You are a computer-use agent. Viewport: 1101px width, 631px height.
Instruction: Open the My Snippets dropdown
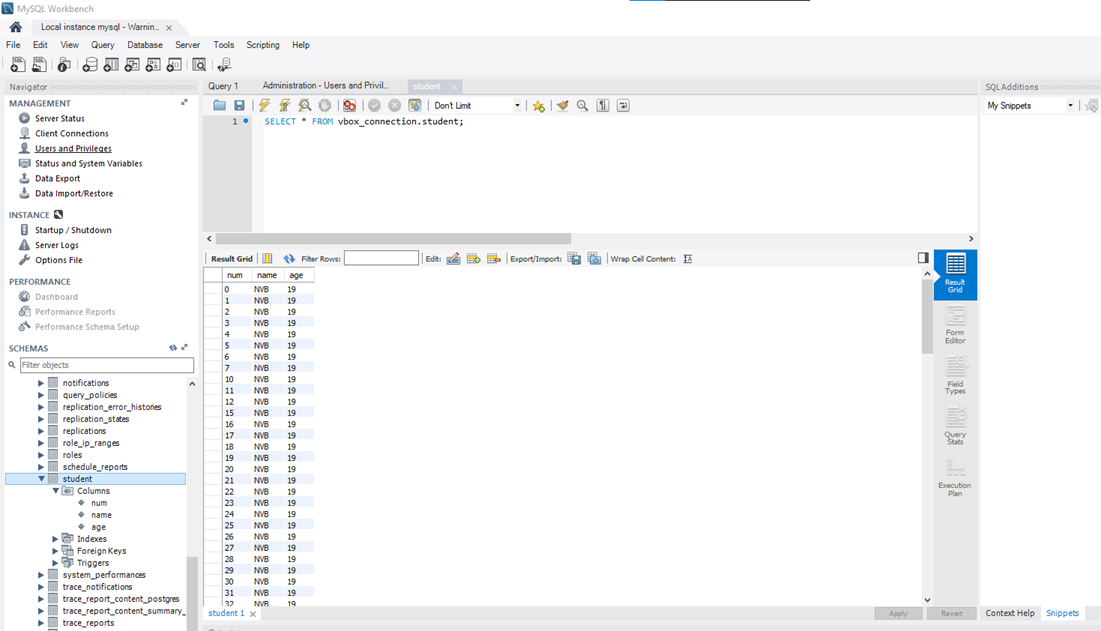(1029, 105)
